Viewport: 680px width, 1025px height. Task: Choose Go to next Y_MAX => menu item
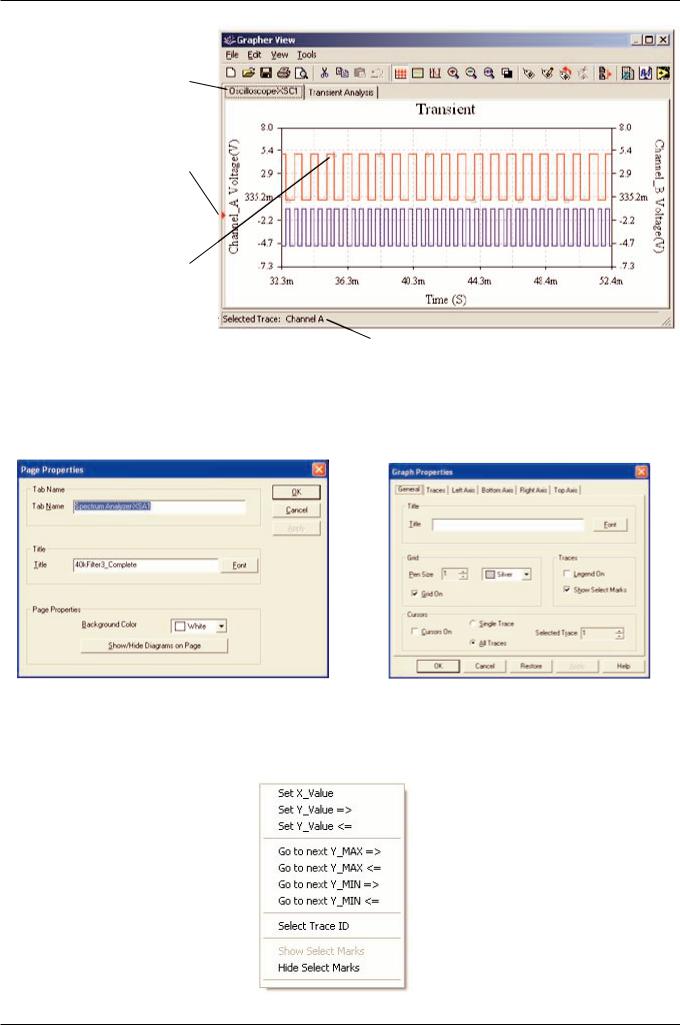point(333,851)
